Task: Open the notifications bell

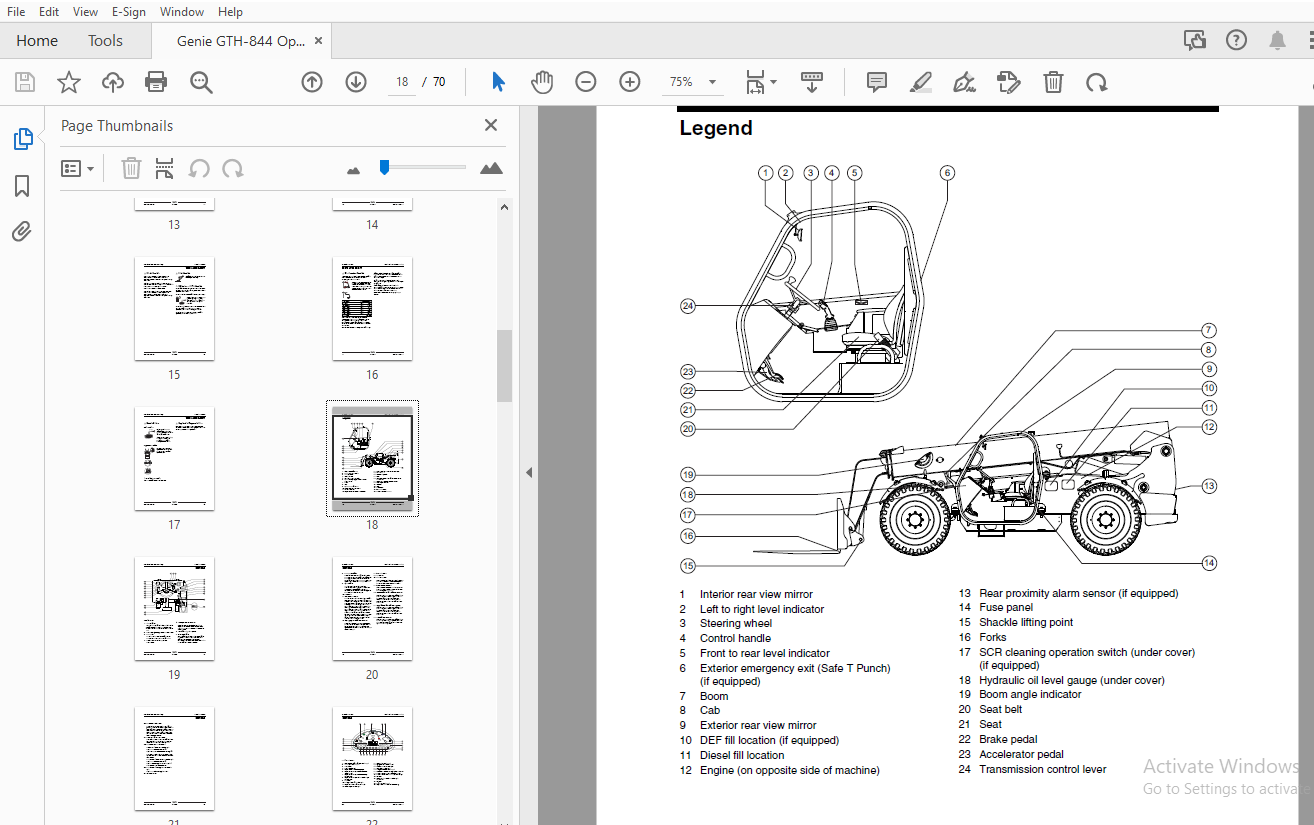Action: click(1277, 41)
